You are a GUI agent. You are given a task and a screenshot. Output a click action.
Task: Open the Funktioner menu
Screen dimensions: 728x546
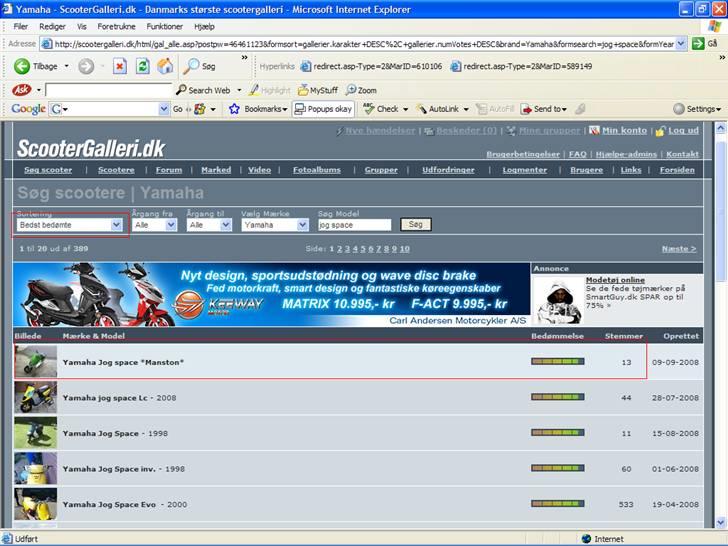pos(164,26)
